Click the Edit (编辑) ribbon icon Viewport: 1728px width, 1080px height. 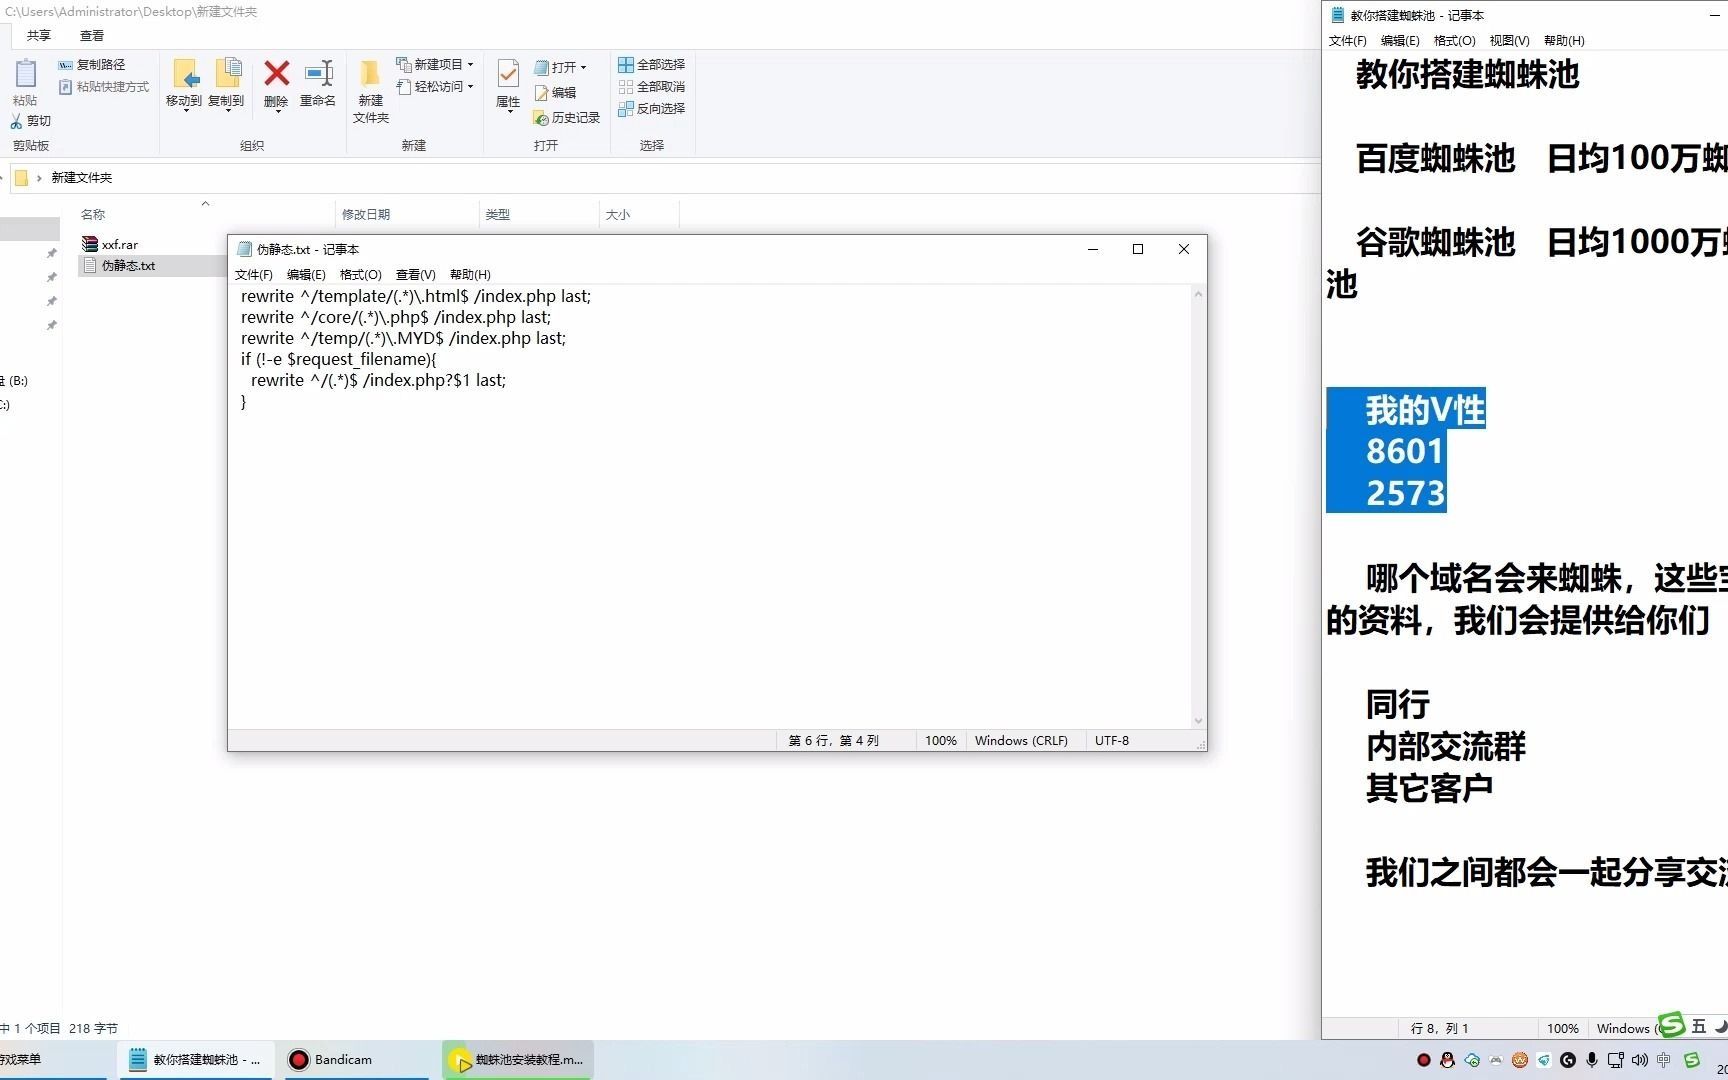(x=541, y=93)
